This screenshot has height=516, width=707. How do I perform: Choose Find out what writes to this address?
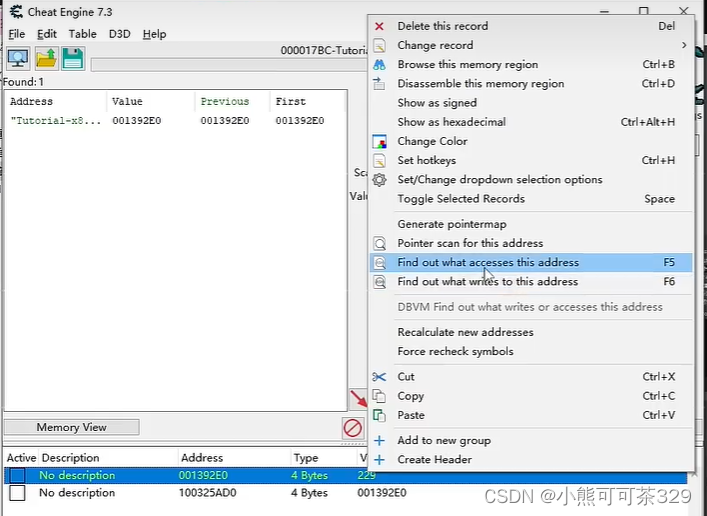(x=531, y=282)
